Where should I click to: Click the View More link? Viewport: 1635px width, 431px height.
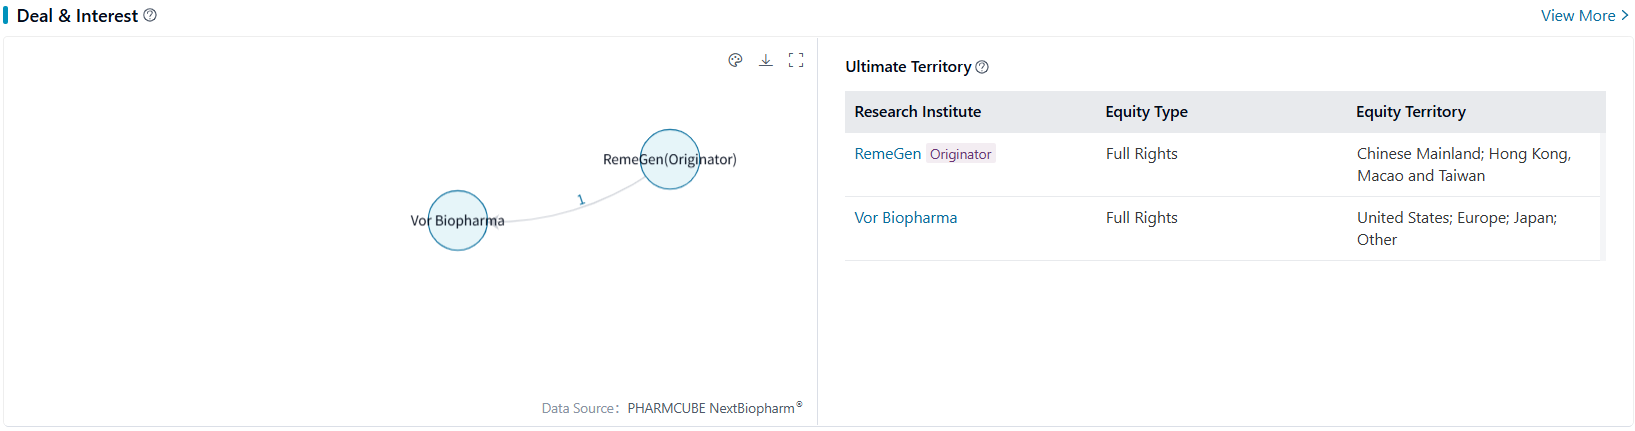click(x=1584, y=15)
